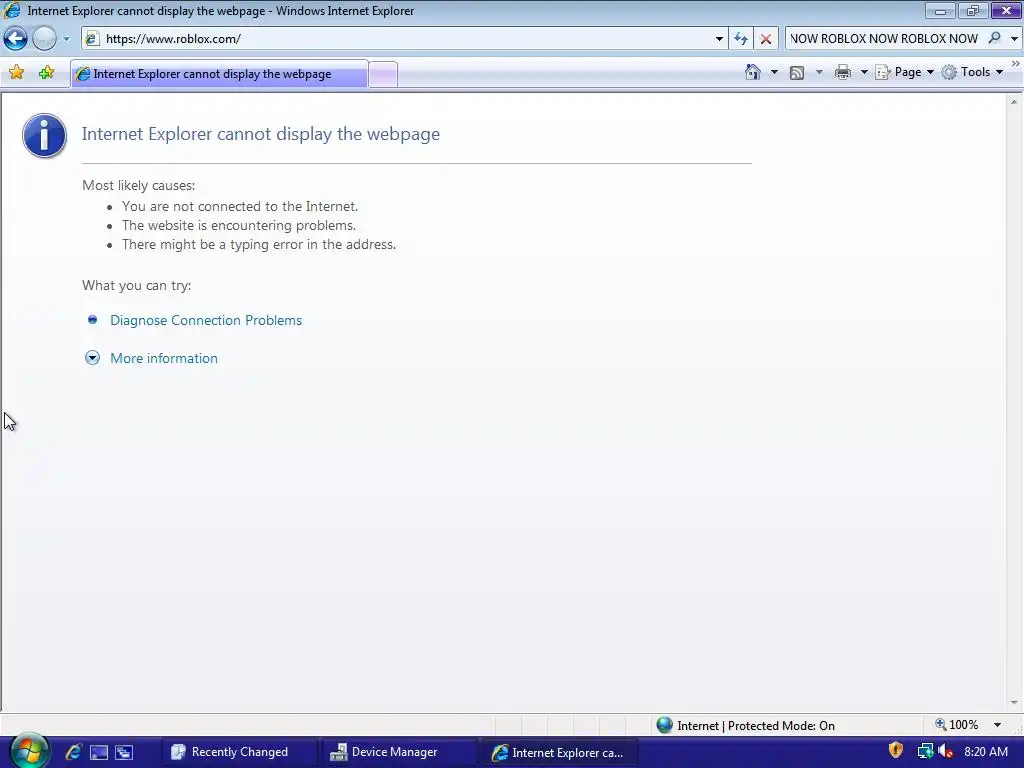The height and width of the screenshot is (768, 1024).
Task: Expand the Home button dropdown arrow
Action: click(774, 72)
